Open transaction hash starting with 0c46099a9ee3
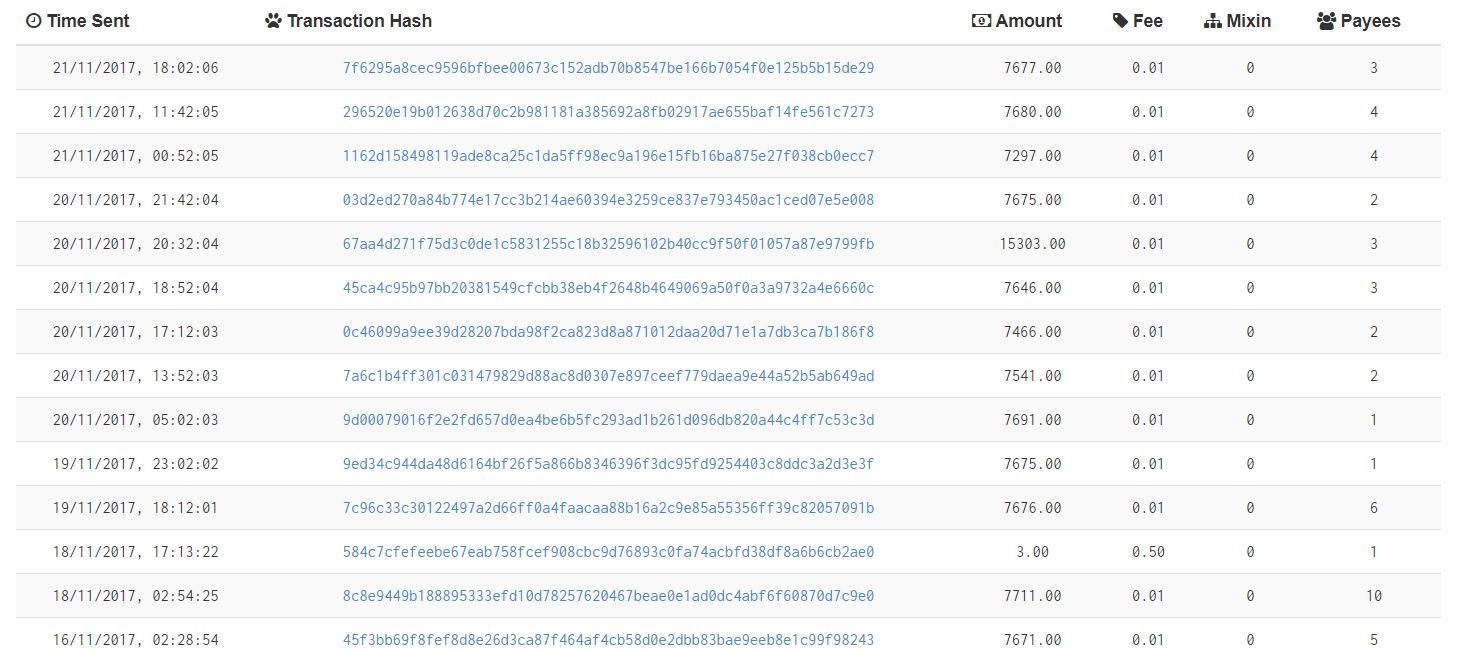The height and width of the screenshot is (651, 1466). click(x=608, y=332)
